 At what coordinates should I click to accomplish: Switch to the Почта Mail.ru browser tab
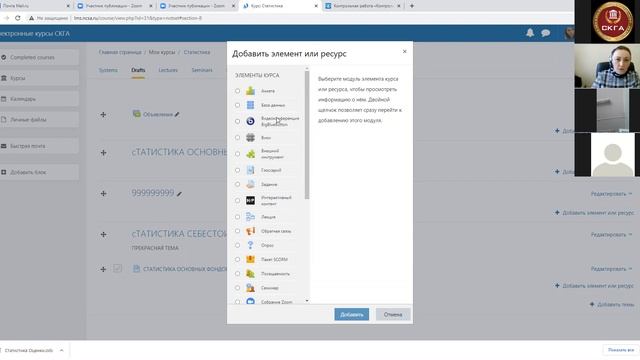(35, 6)
